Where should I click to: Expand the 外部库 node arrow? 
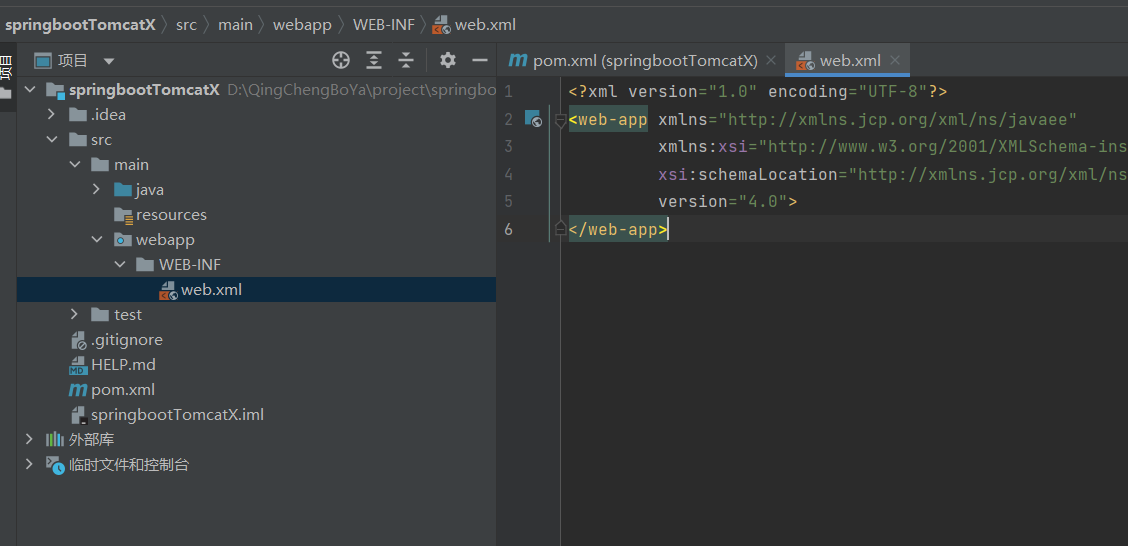click(x=29, y=439)
